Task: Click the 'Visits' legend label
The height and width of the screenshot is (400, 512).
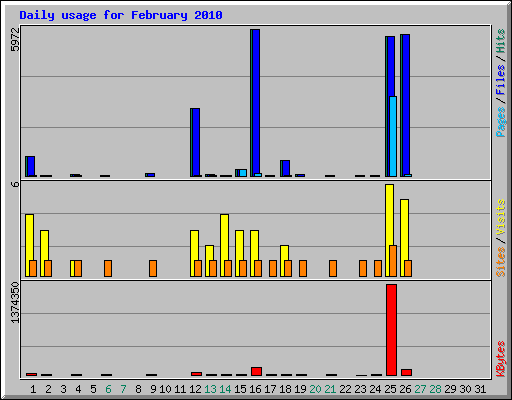Action: click(501, 218)
